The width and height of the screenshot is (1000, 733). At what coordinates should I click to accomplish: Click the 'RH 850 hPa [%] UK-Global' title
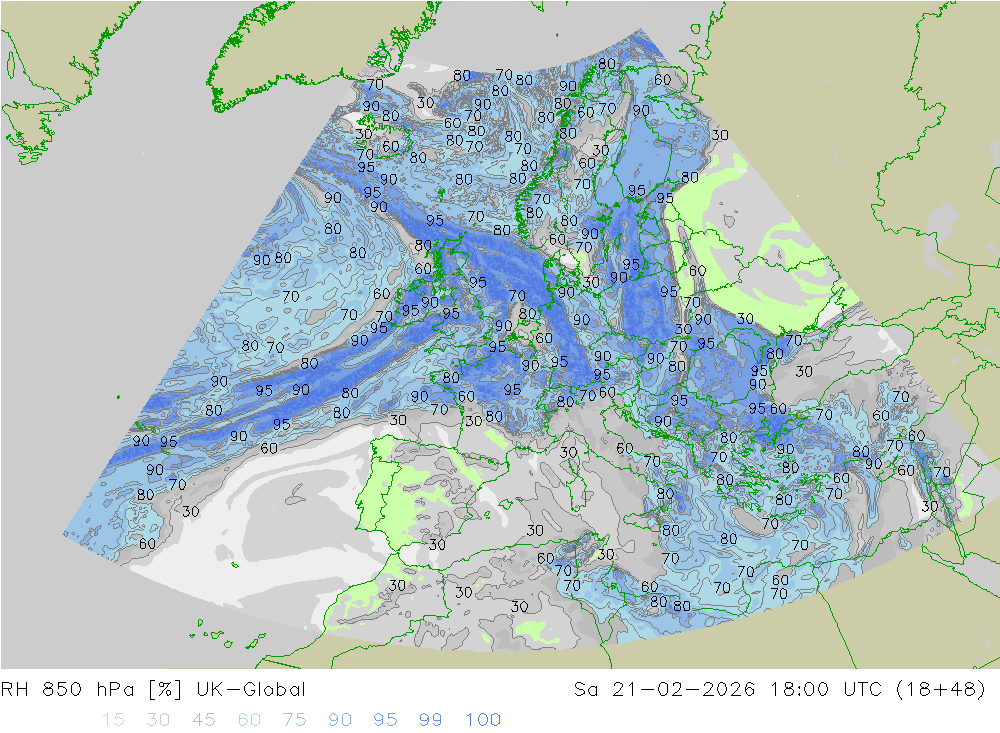tap(153, 690)
